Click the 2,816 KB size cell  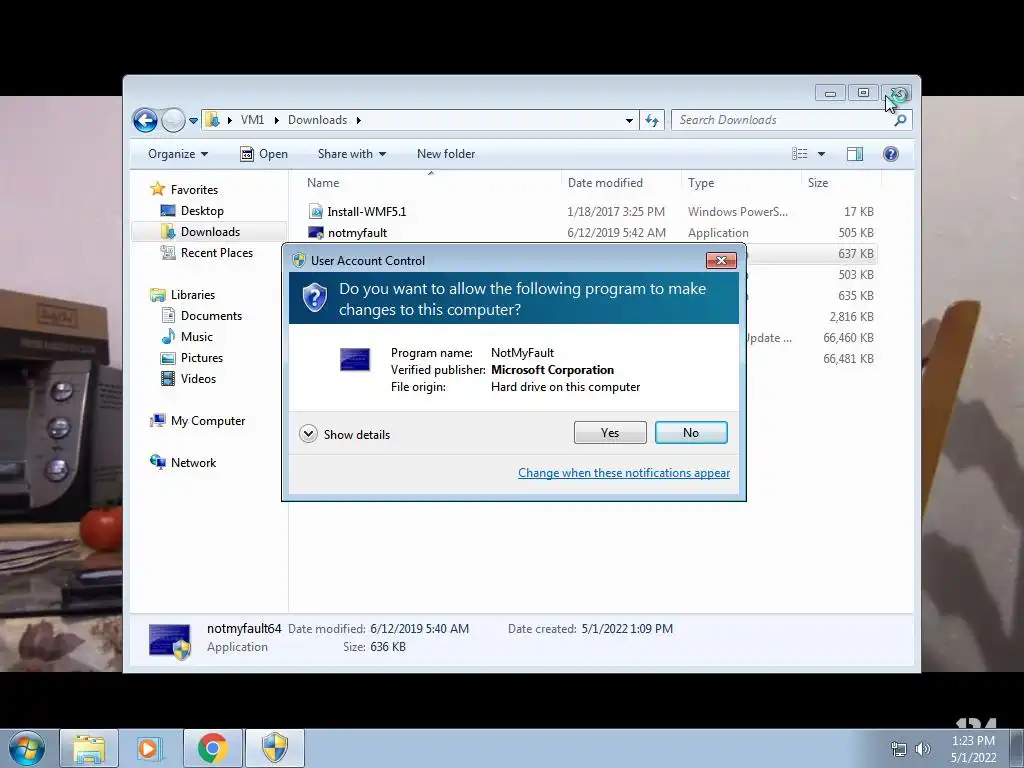pyautogui.click(x=851, y=317)
